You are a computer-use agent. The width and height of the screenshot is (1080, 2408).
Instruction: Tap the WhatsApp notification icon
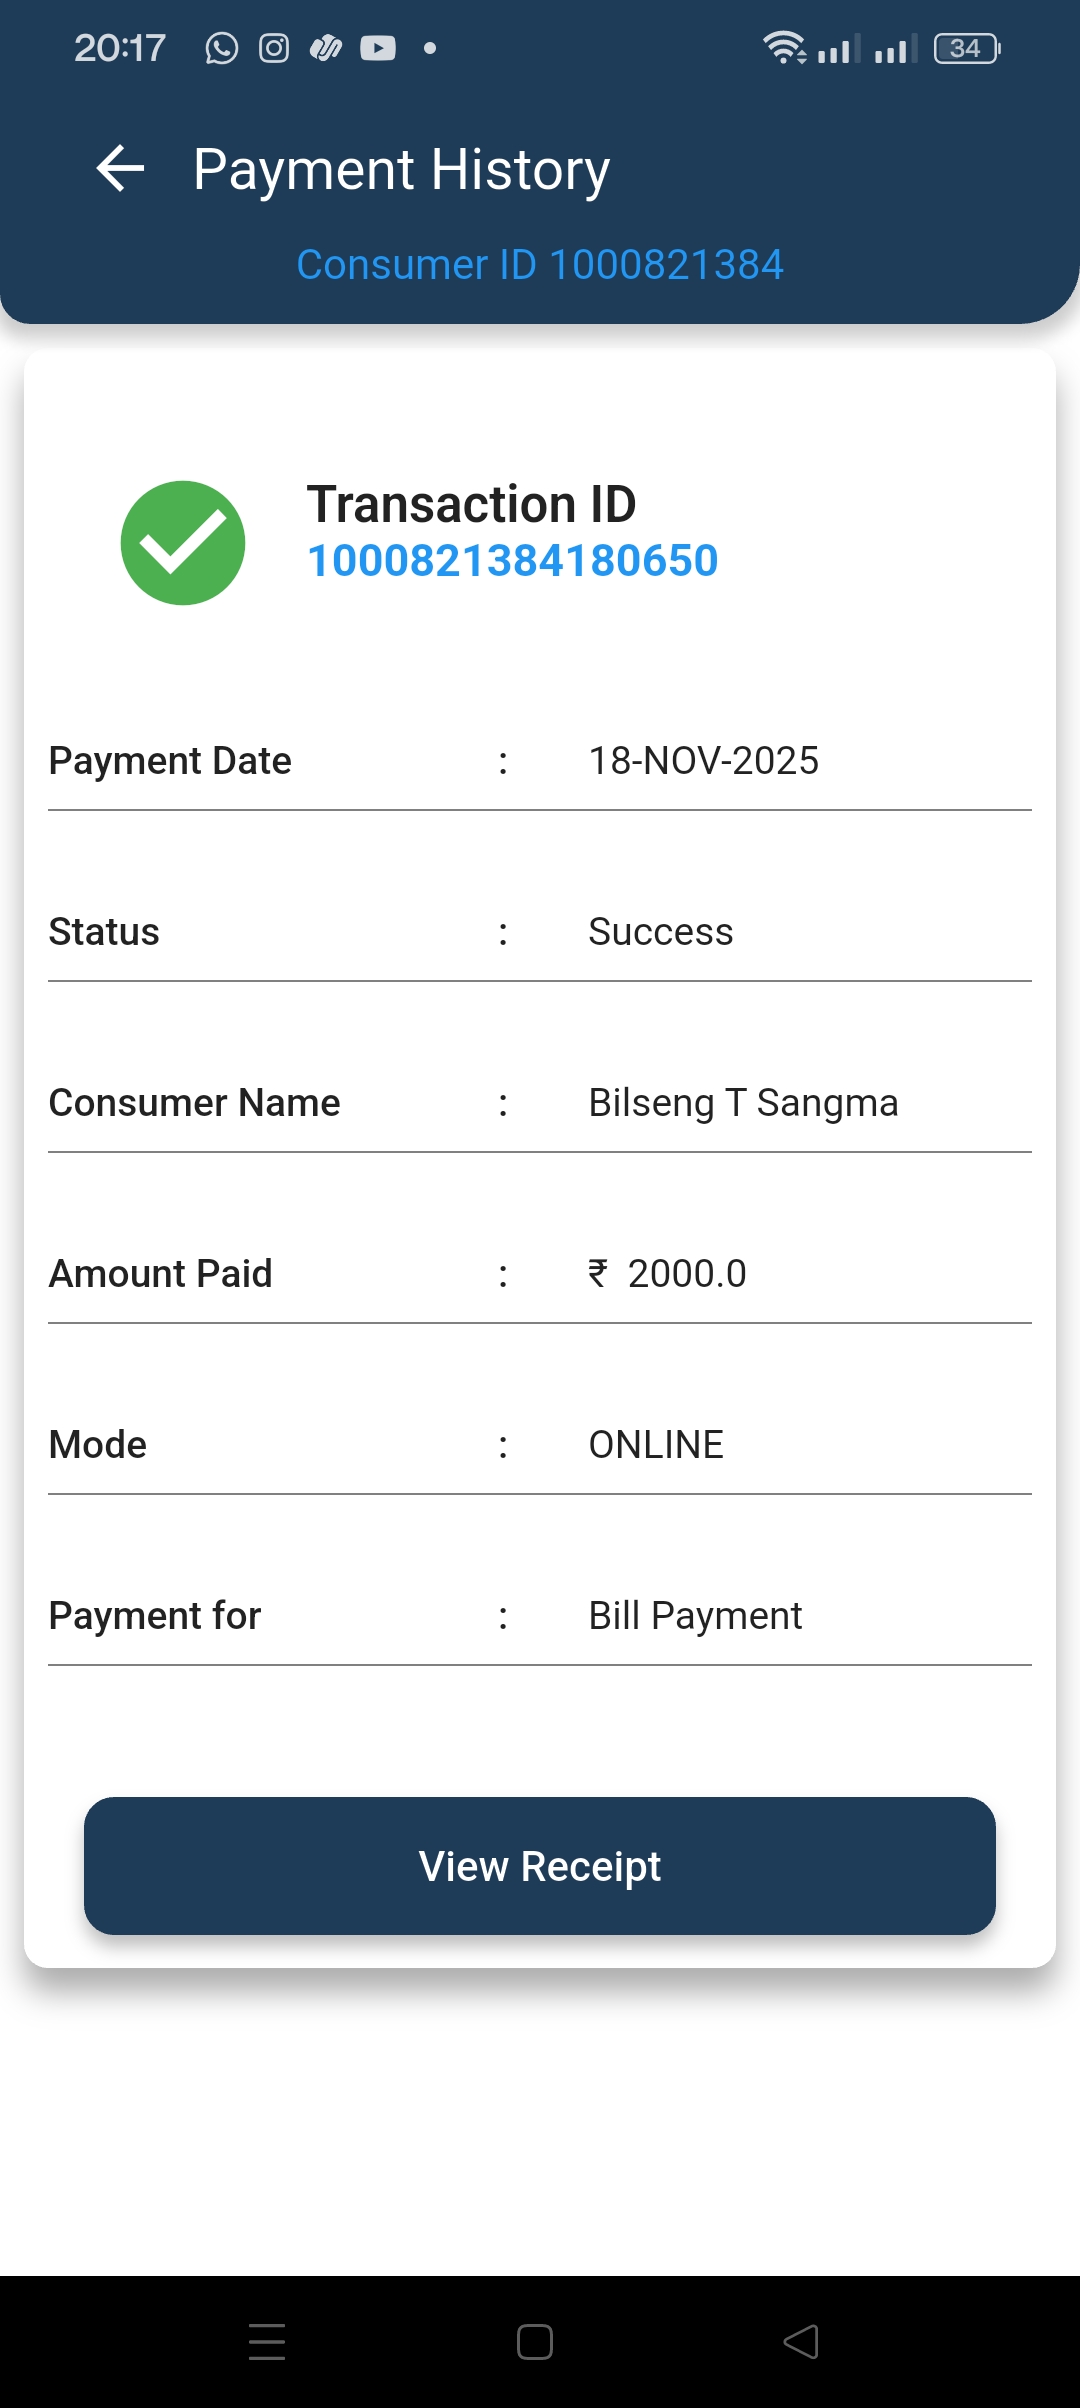[221, 48]
